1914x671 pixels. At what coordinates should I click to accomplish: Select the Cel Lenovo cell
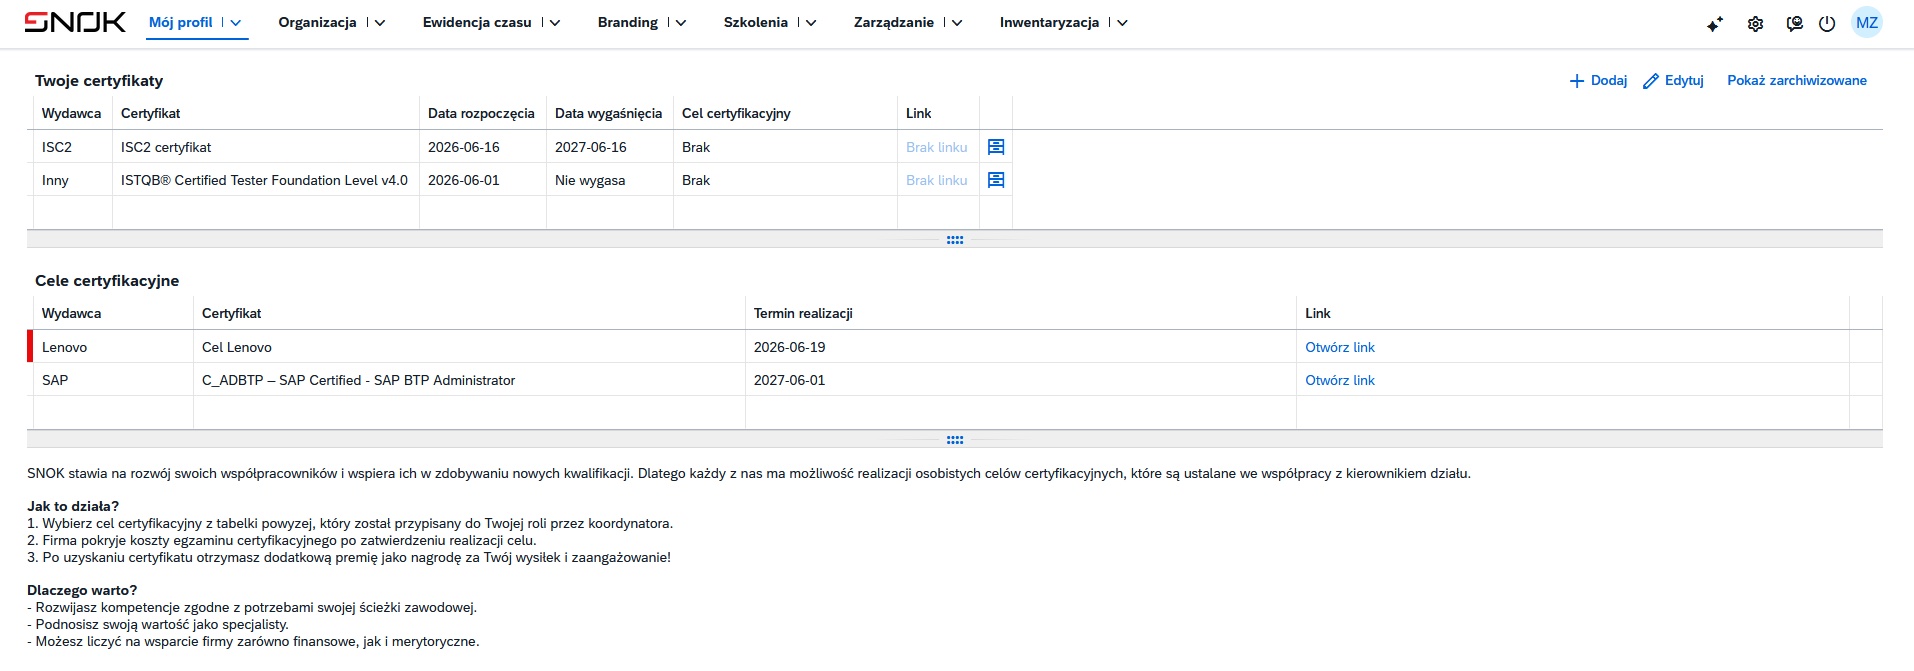469,347
